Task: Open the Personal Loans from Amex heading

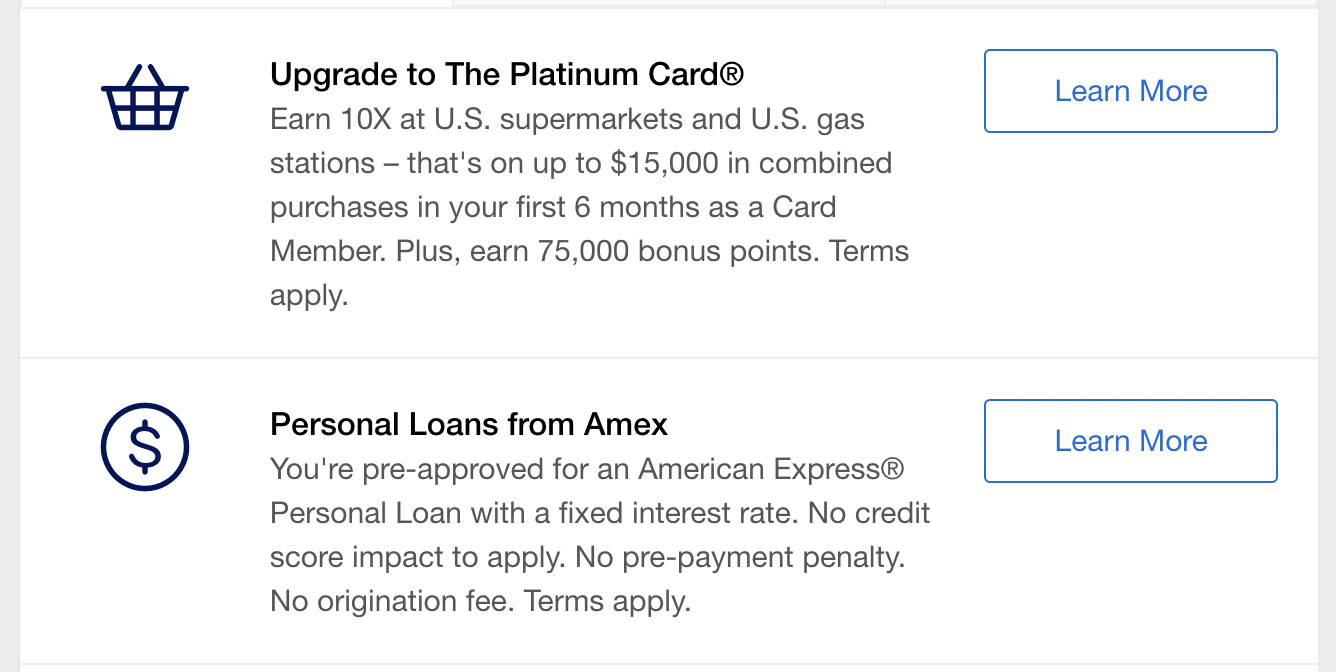Action: pyautogui.click(x=468, y=424)
